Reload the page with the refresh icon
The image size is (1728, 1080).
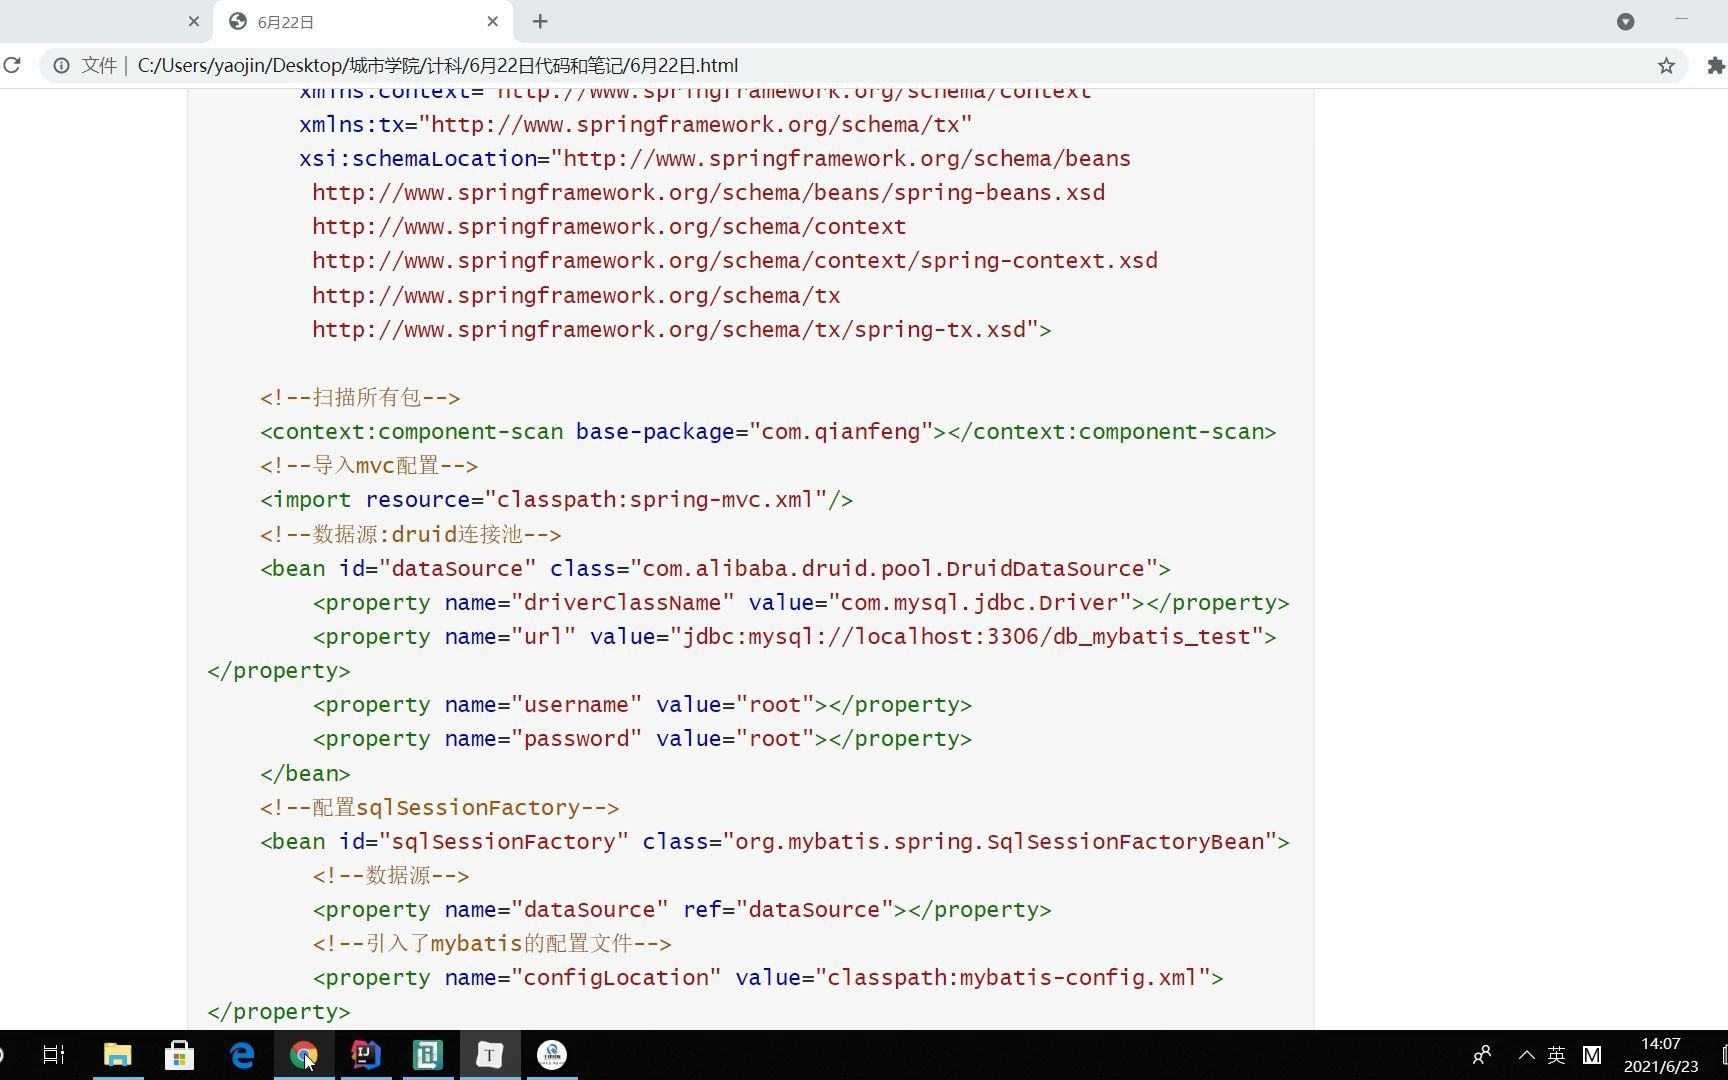pyautogui.click(x=12, y=65)
